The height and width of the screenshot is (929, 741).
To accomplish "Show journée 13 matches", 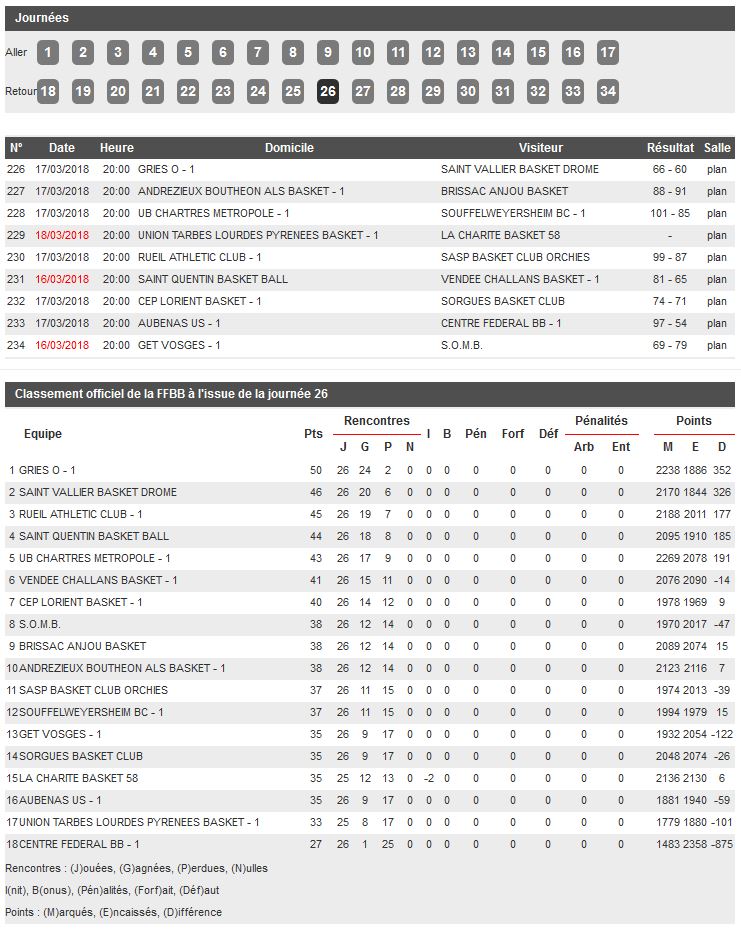I will tap(468, 53).
